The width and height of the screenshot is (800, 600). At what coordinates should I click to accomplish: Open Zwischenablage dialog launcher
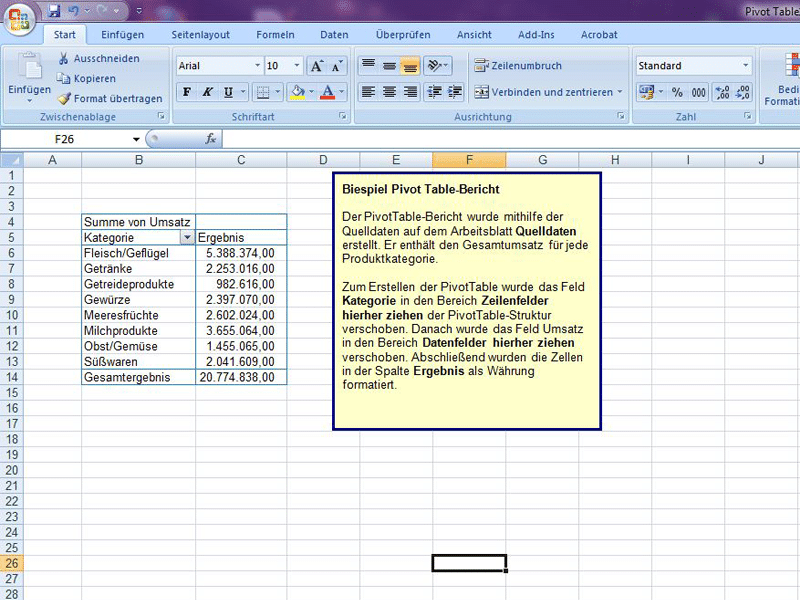pyautogui.click(x=161, y=116)
